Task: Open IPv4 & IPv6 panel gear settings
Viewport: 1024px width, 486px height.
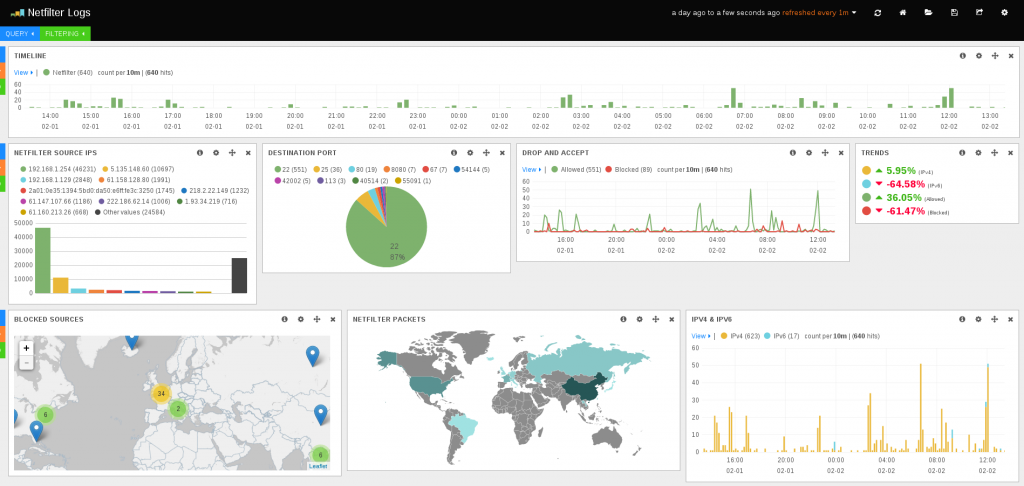Action: 978,319
